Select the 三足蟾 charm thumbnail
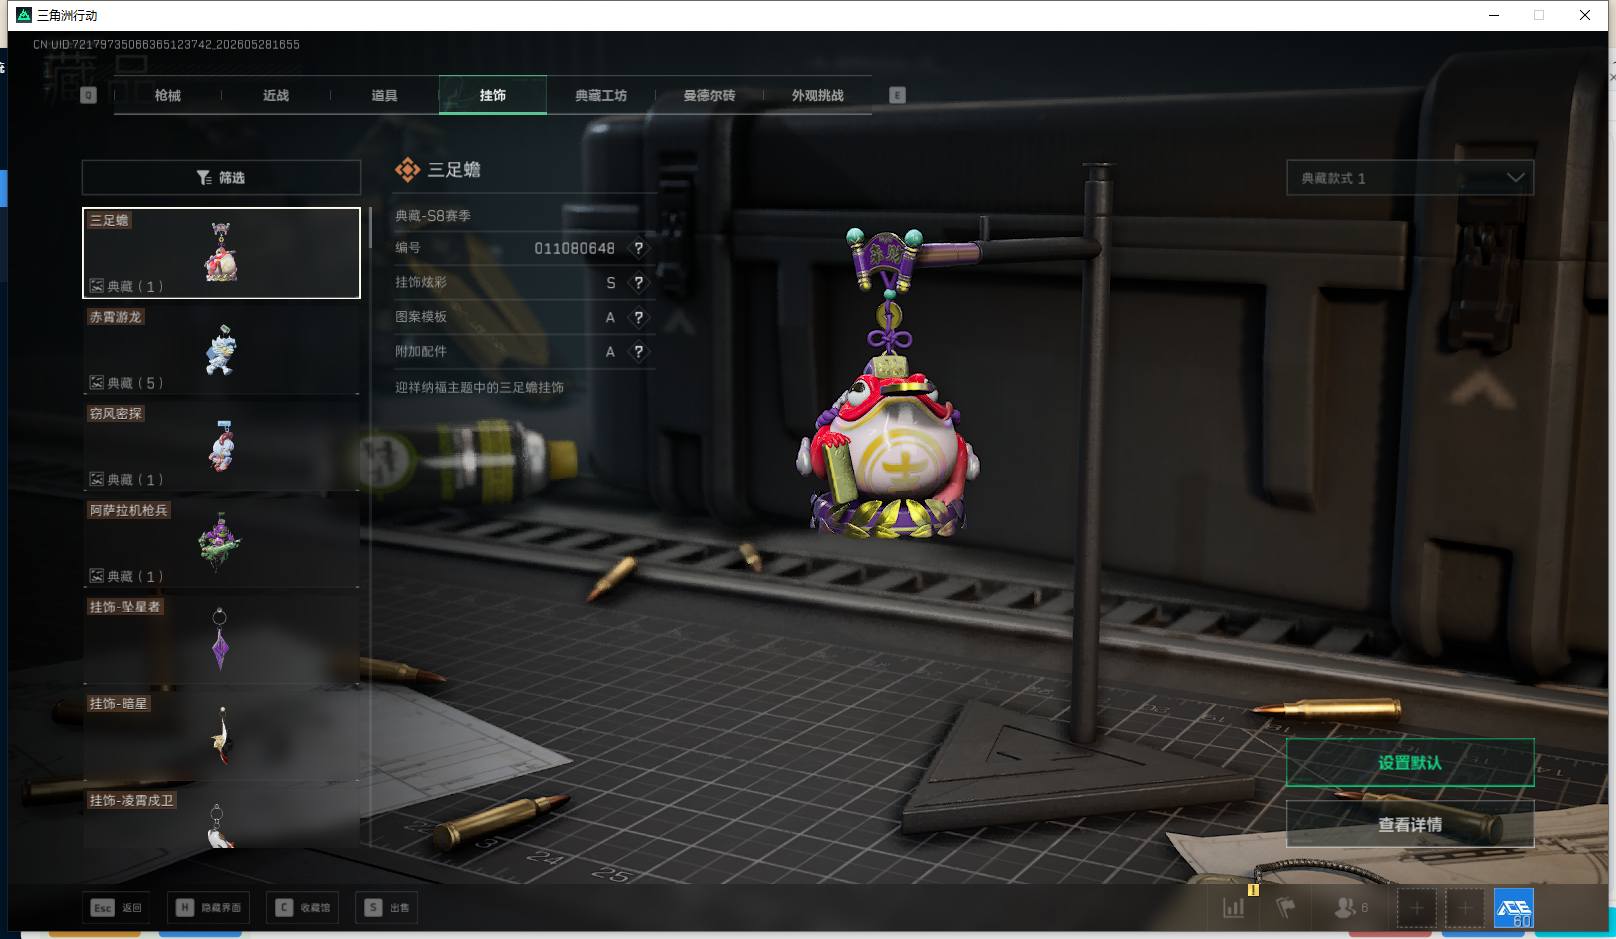 coord(221,253)
